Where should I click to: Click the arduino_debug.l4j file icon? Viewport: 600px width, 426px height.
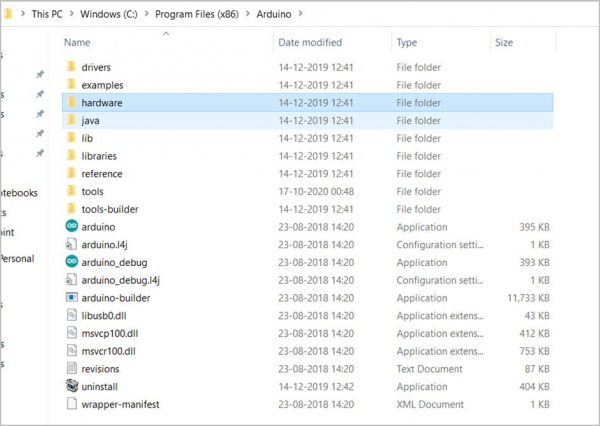tap(72, 280)
